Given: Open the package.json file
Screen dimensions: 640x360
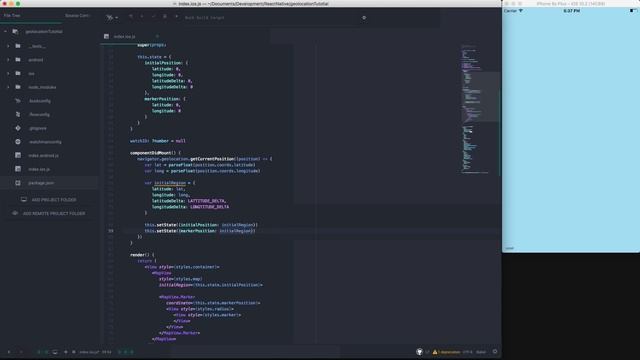Looking at the screenshot, I should pyautogui.click(x=41, y=183).
